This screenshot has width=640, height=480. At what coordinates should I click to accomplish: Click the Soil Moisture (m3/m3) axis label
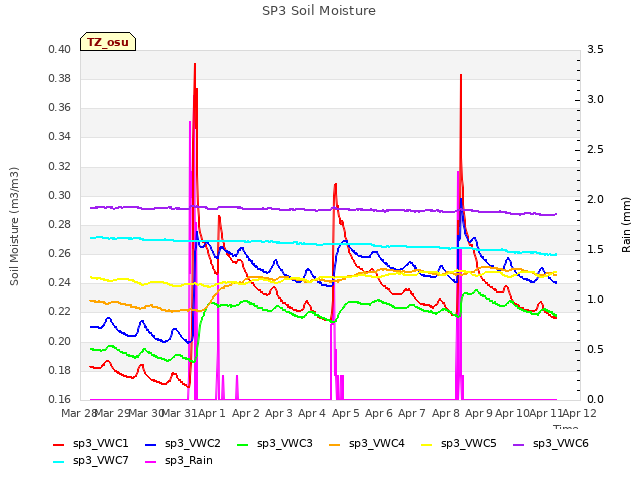pos(14,226)
